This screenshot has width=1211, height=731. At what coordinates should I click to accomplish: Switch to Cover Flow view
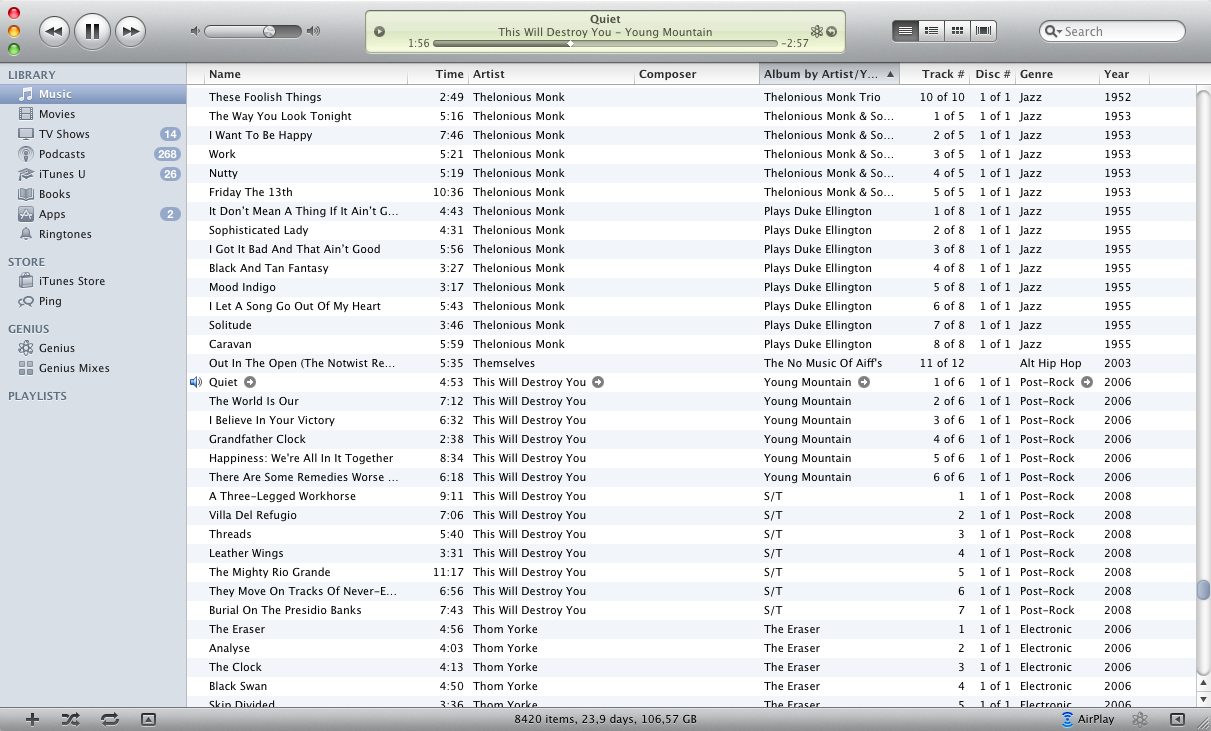click(x=984, y=31)
